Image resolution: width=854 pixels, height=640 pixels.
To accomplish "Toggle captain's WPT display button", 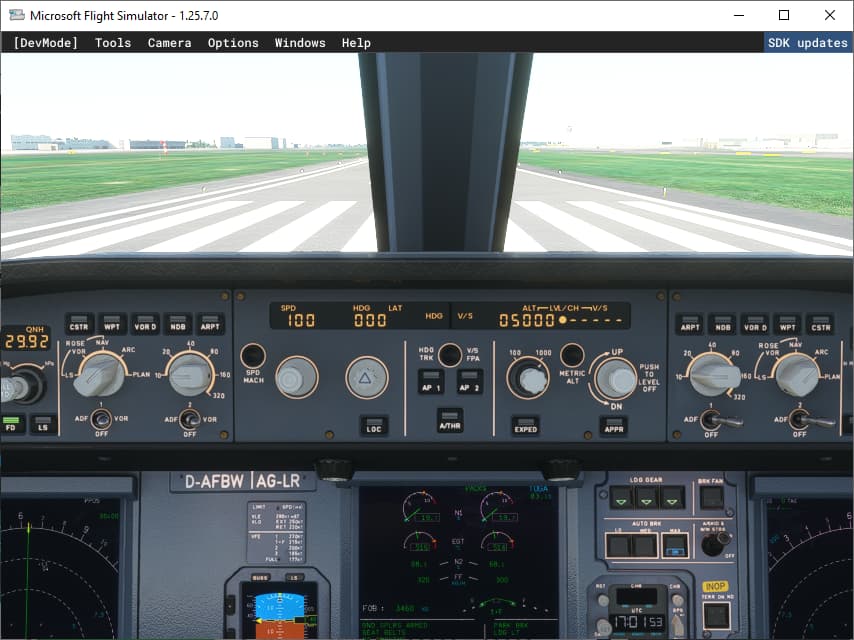I will (x=112, y=323).
